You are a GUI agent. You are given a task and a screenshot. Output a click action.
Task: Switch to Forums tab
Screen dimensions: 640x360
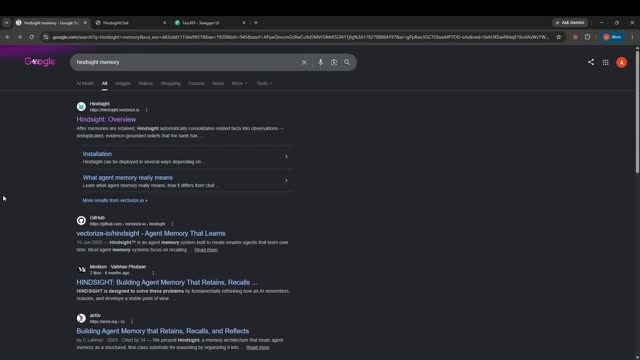coord(196,83)
